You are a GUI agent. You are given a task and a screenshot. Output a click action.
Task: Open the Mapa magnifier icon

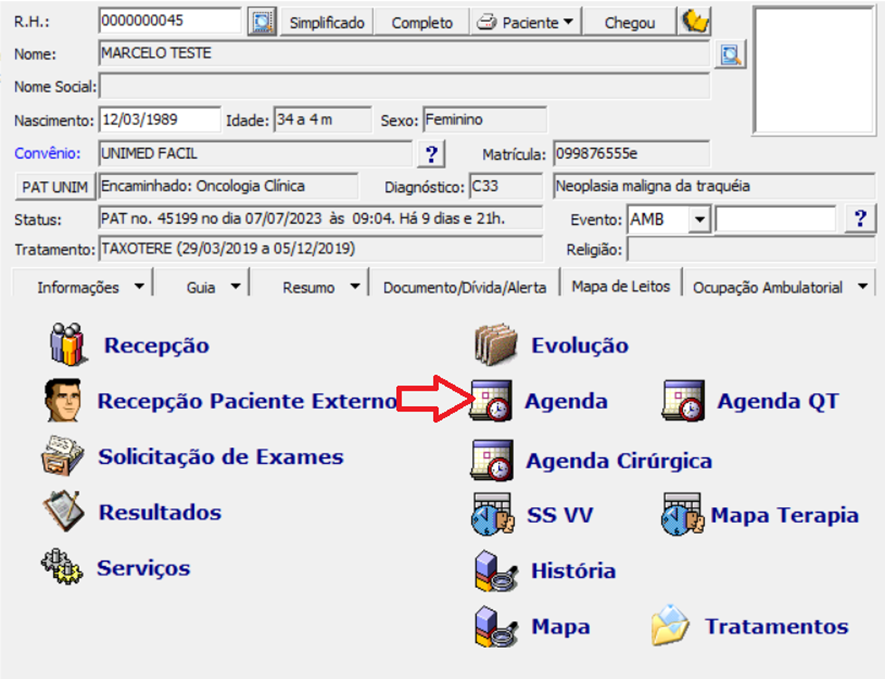[x=496, y=626]
